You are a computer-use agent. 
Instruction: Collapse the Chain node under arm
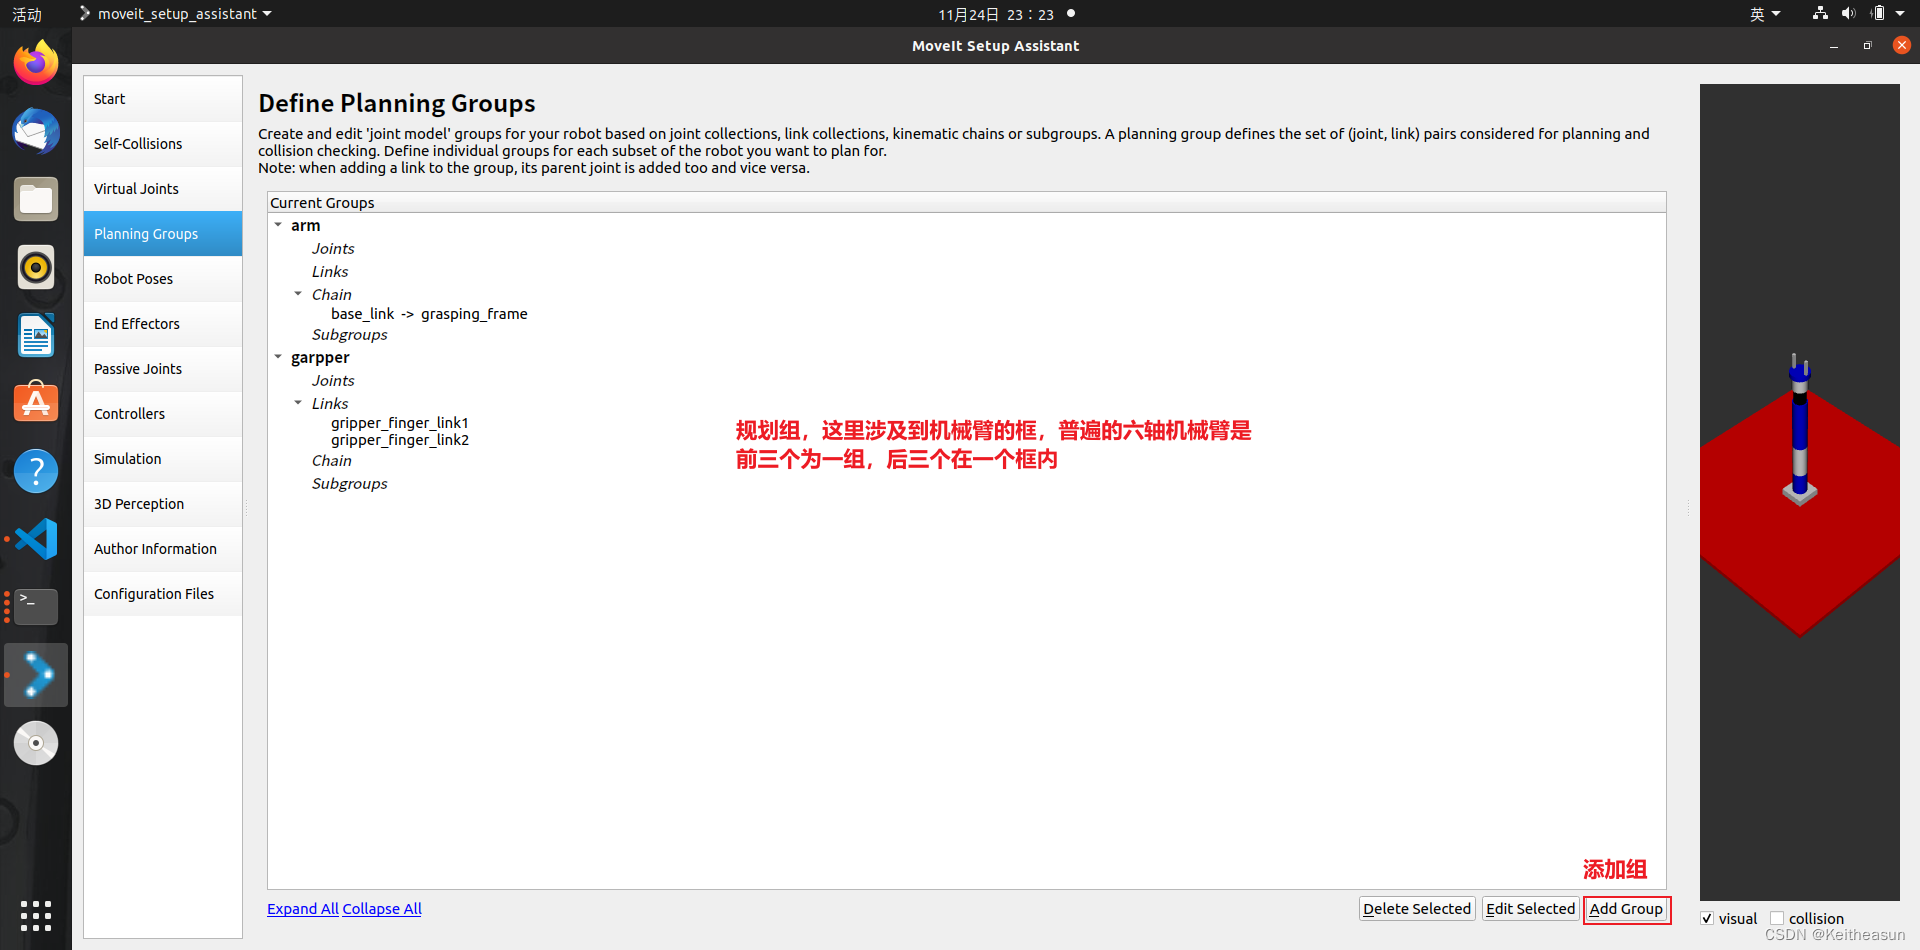298,294
